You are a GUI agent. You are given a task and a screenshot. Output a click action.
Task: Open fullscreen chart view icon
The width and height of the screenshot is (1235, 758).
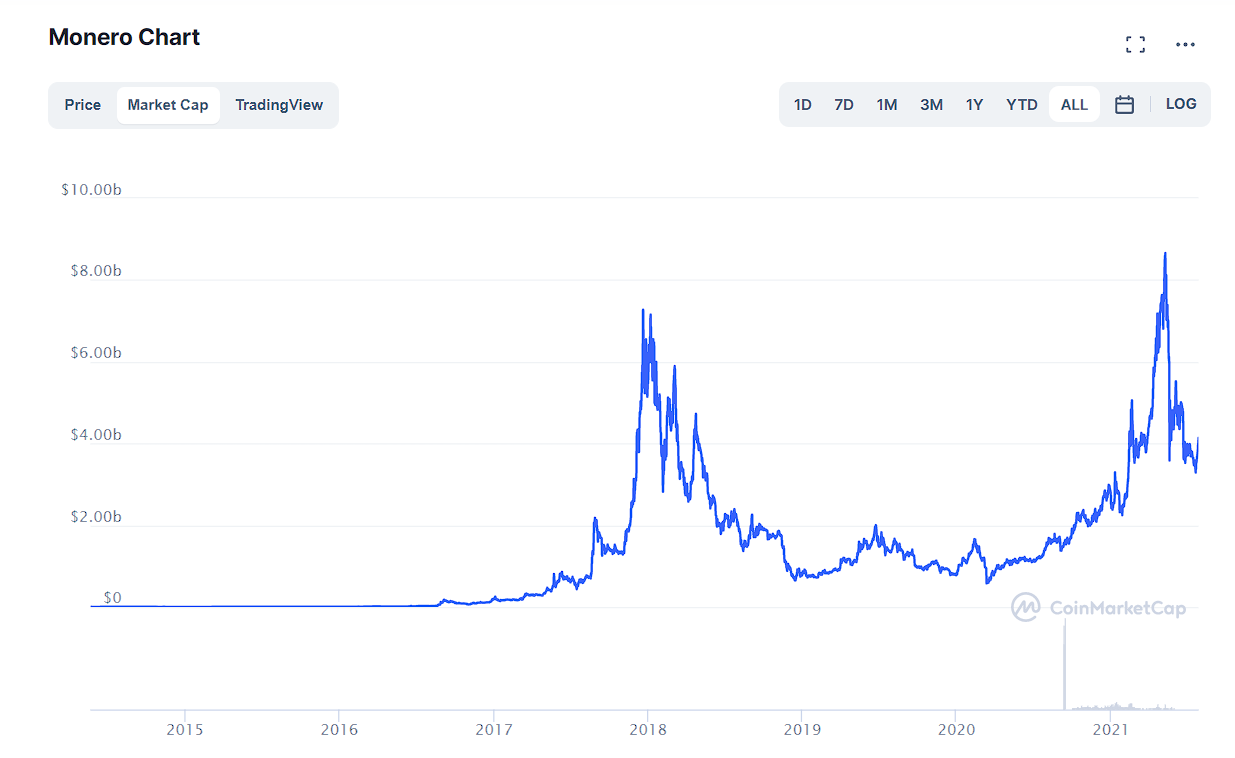tap(1135, 44)
